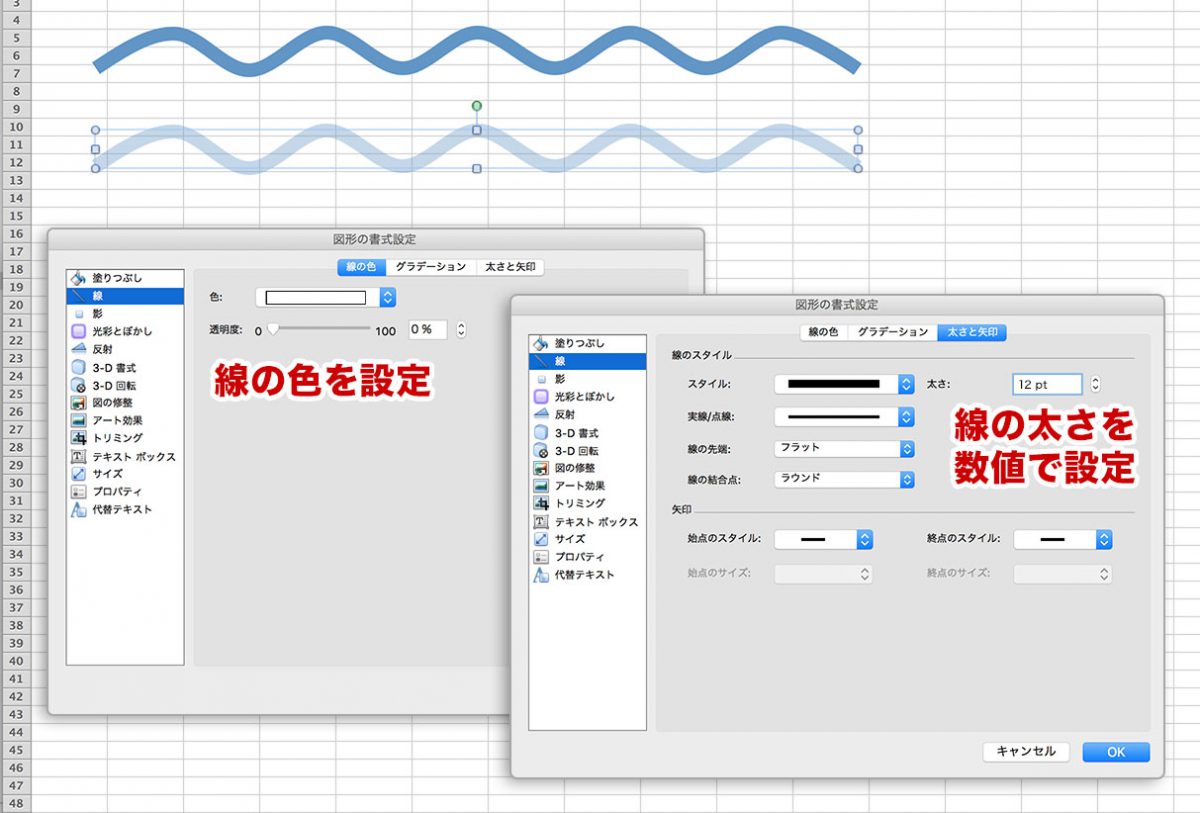Switch to グラデーション tab in front dialog

892,332
